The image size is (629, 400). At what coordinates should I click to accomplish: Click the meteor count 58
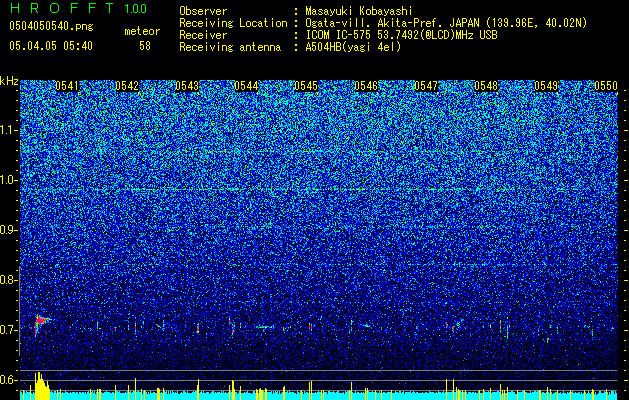(145, 46)
